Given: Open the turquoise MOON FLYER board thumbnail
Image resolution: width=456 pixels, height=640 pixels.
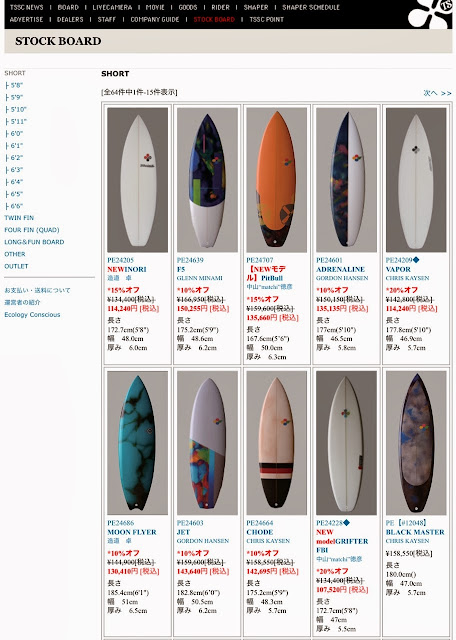Looking at the screenshot, I should pyautogui.click(x=138, y=443).
